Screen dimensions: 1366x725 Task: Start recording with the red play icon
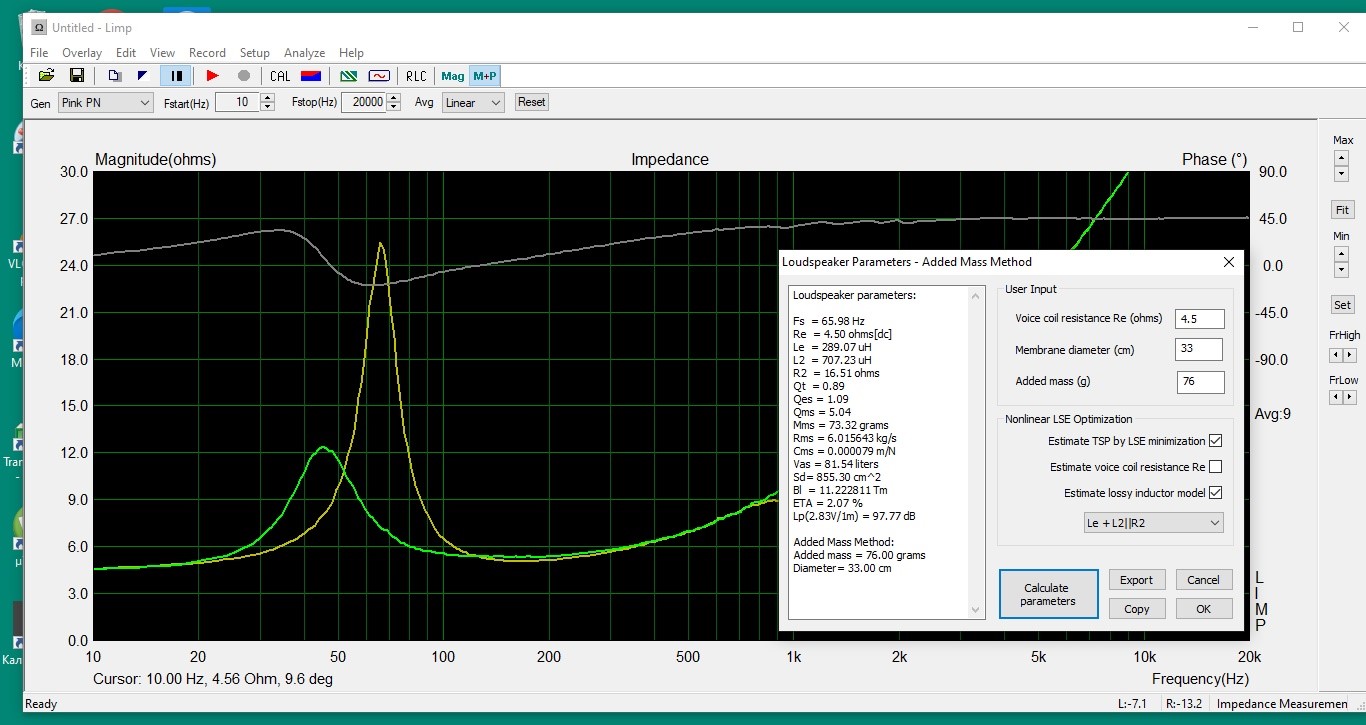click(212, 76)
